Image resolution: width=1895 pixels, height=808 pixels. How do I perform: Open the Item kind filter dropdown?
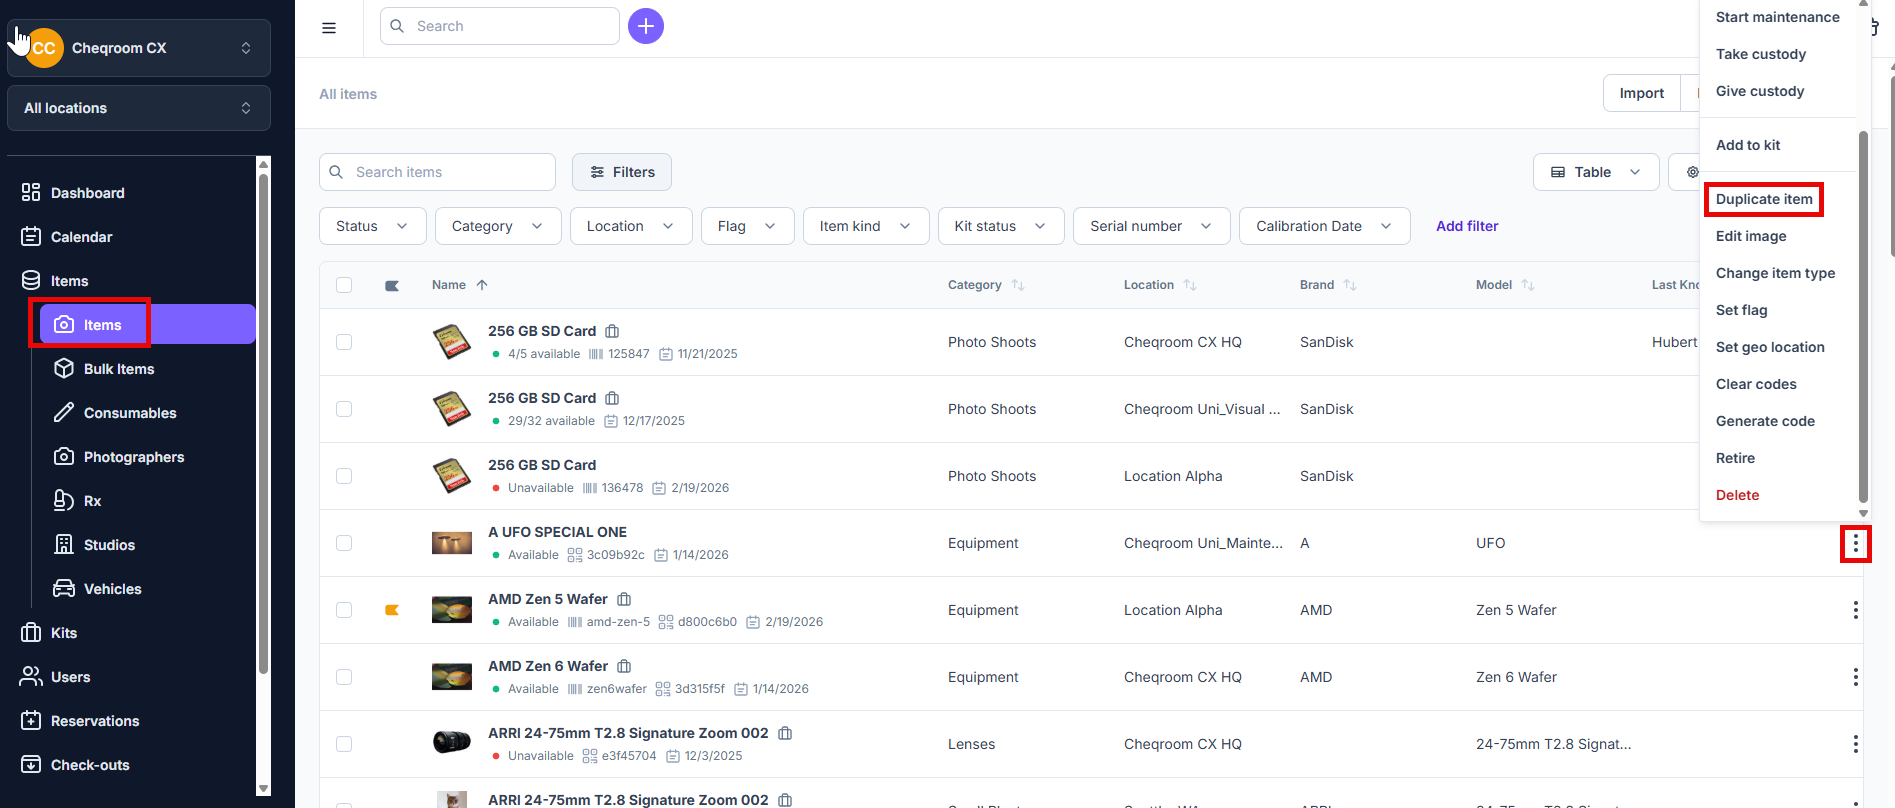click(866, 226)
